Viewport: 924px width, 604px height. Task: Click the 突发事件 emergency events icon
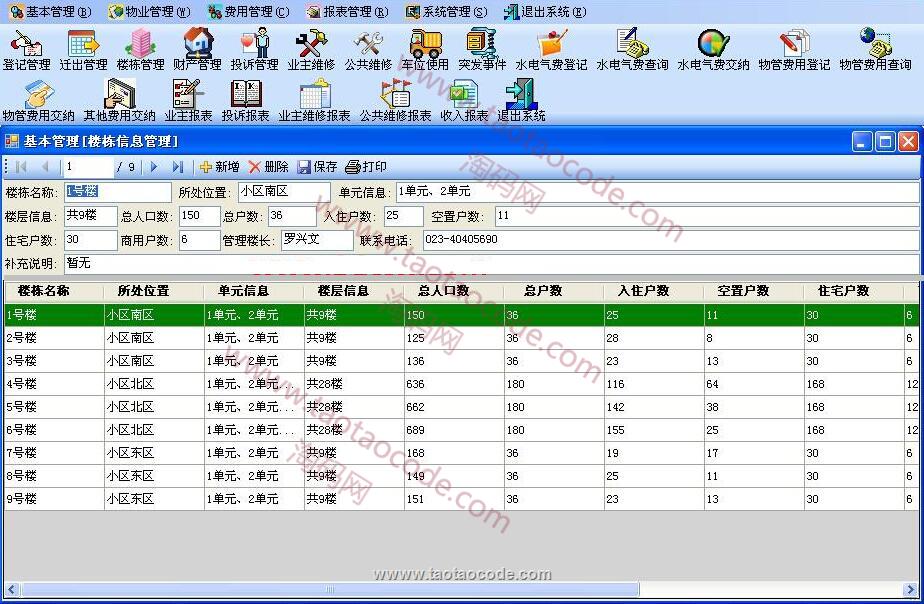click(482, 49)
